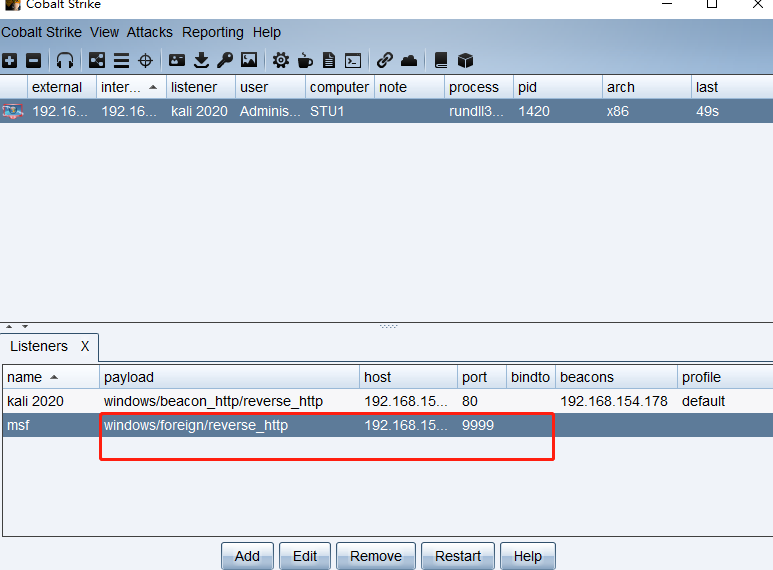
Task: Sort sessions by user column header
Action: 270,87
